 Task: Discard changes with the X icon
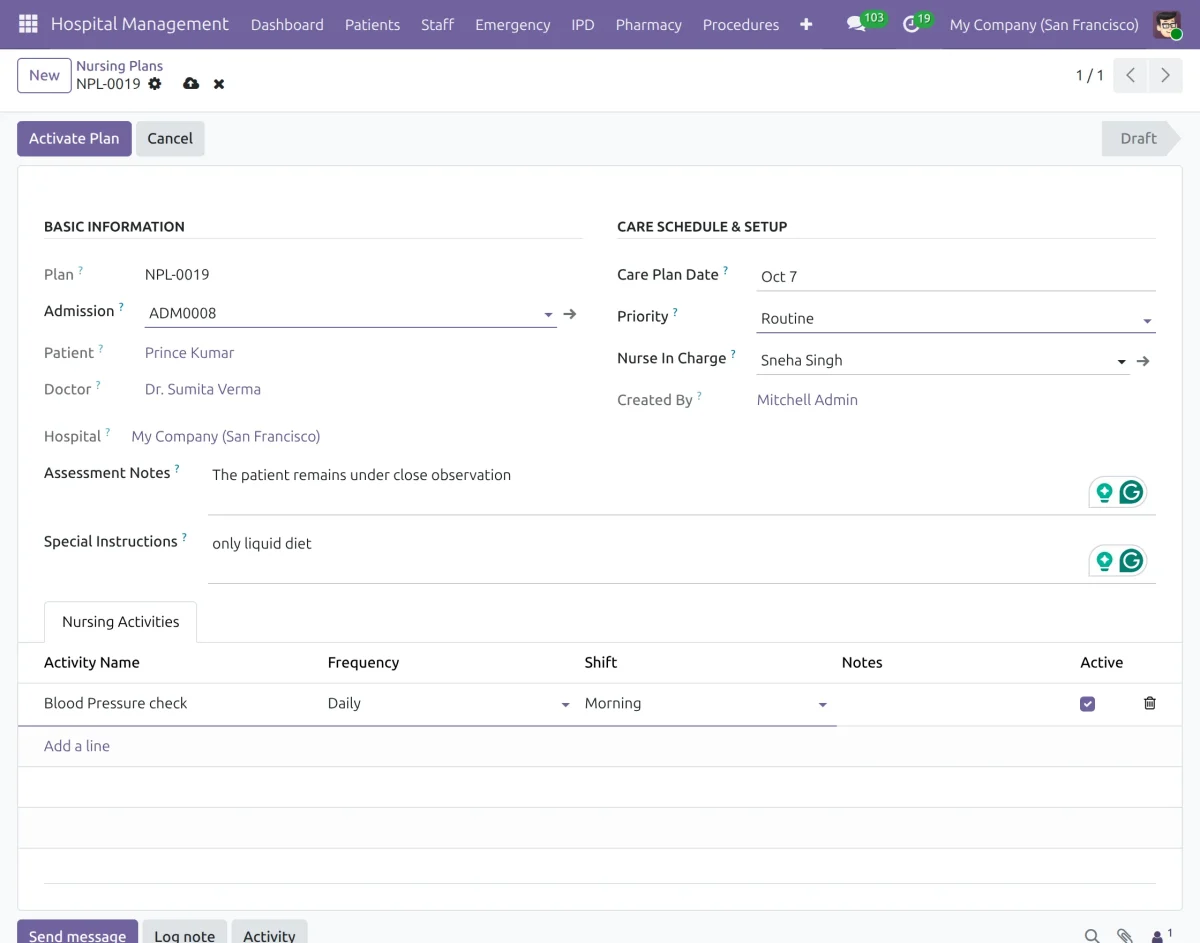pos(219,84)
